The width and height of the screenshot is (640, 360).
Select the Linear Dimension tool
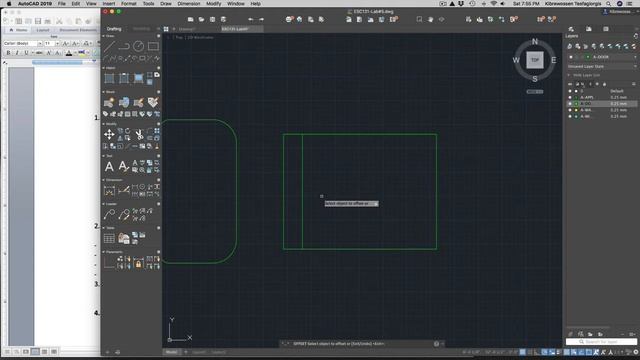click(109, 191)
